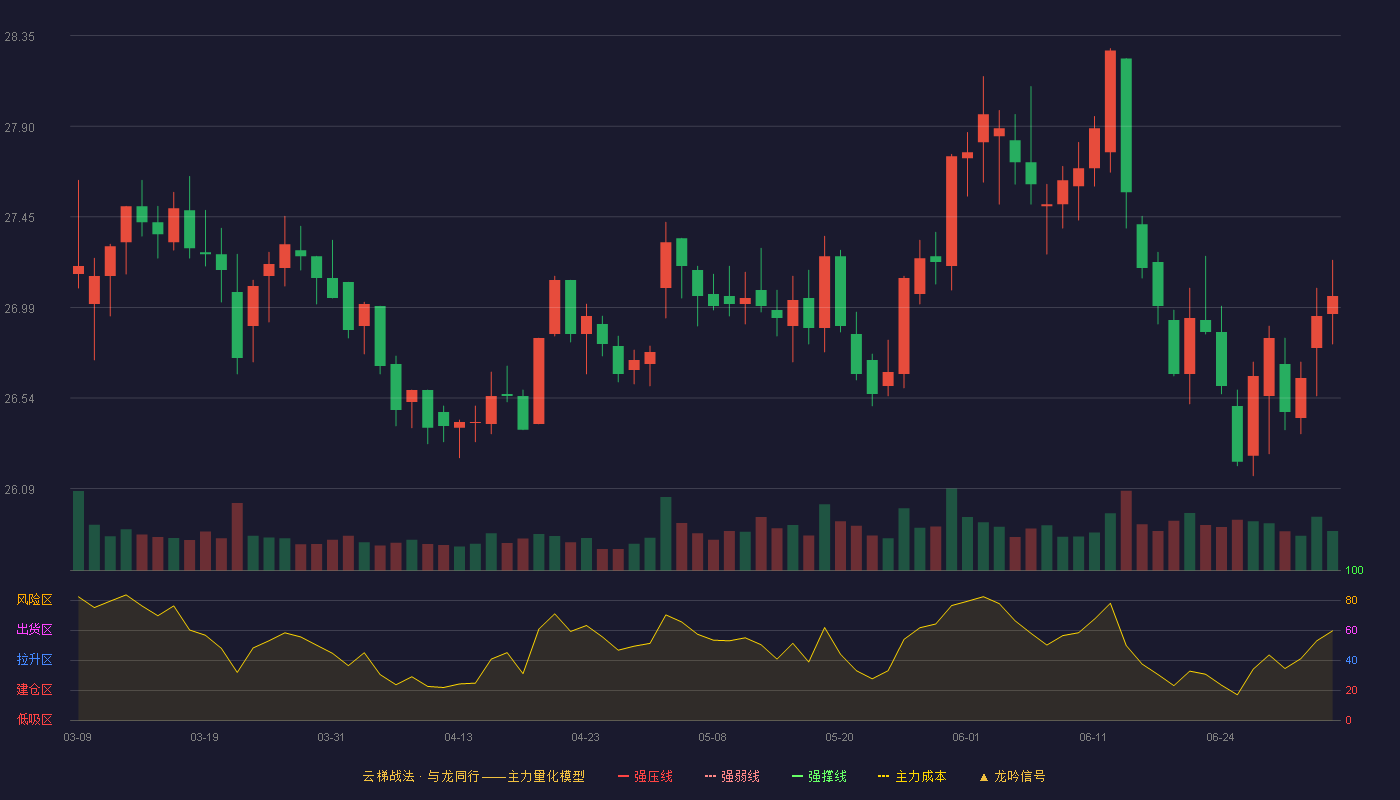This screenshot has width=1400, height=800.
Task: Click the magenta 60 indicator axis value
Action: click(x=1351, y=630)
